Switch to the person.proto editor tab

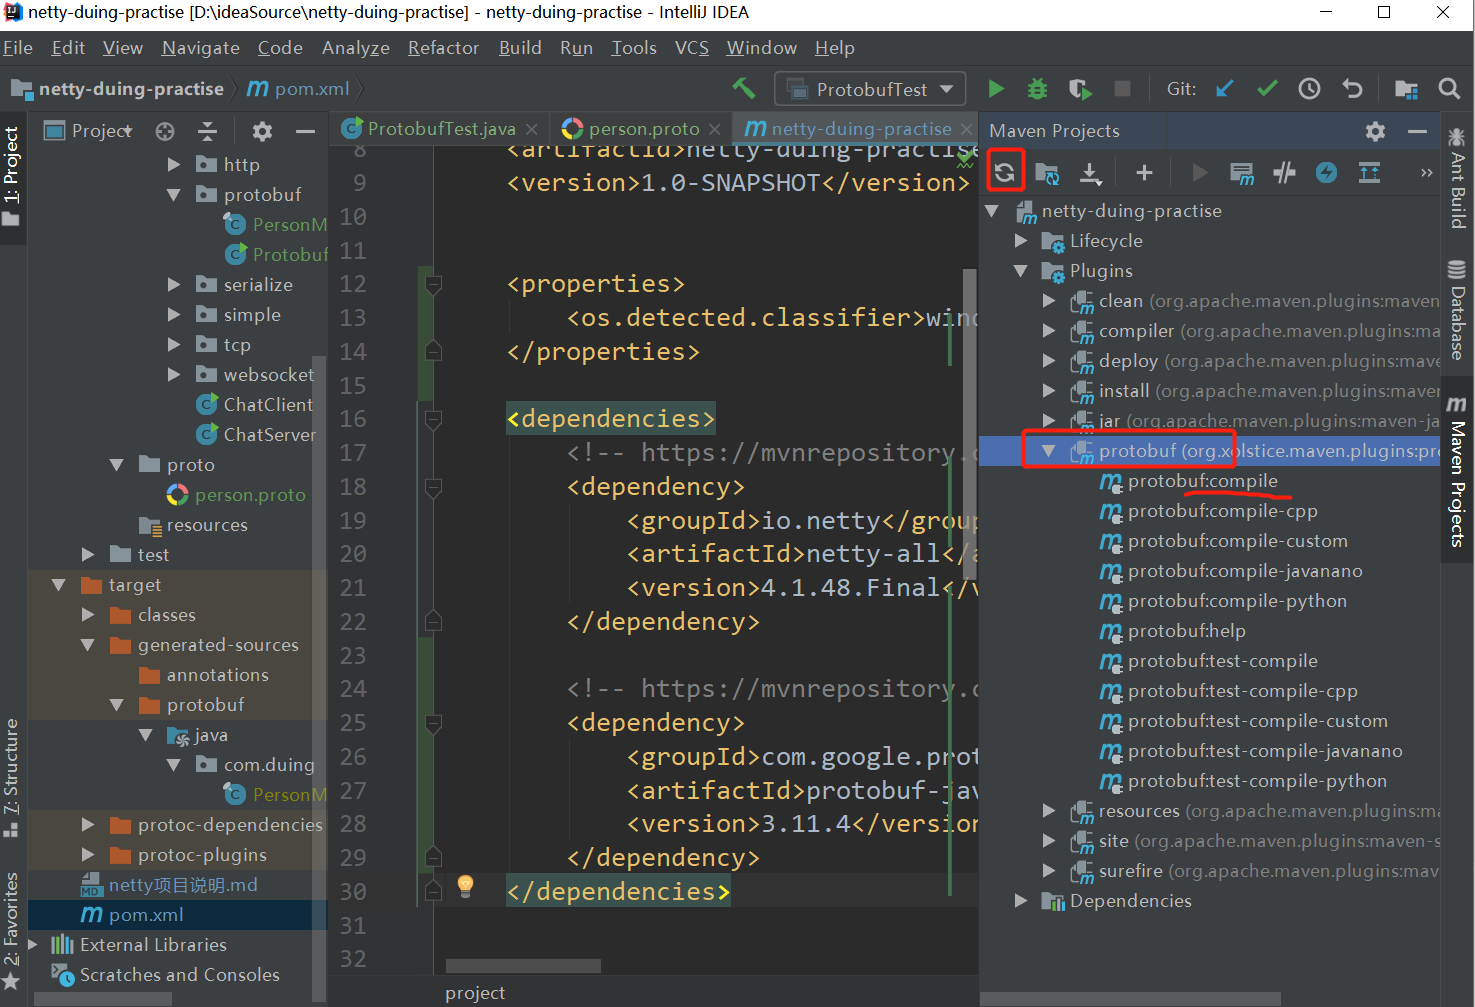pos(644,129)
